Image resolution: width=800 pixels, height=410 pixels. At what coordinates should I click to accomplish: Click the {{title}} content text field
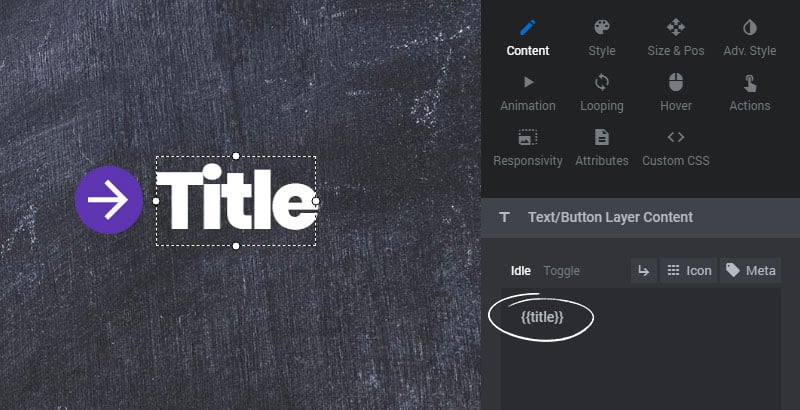pyautogui.click(x=641, y=349)
